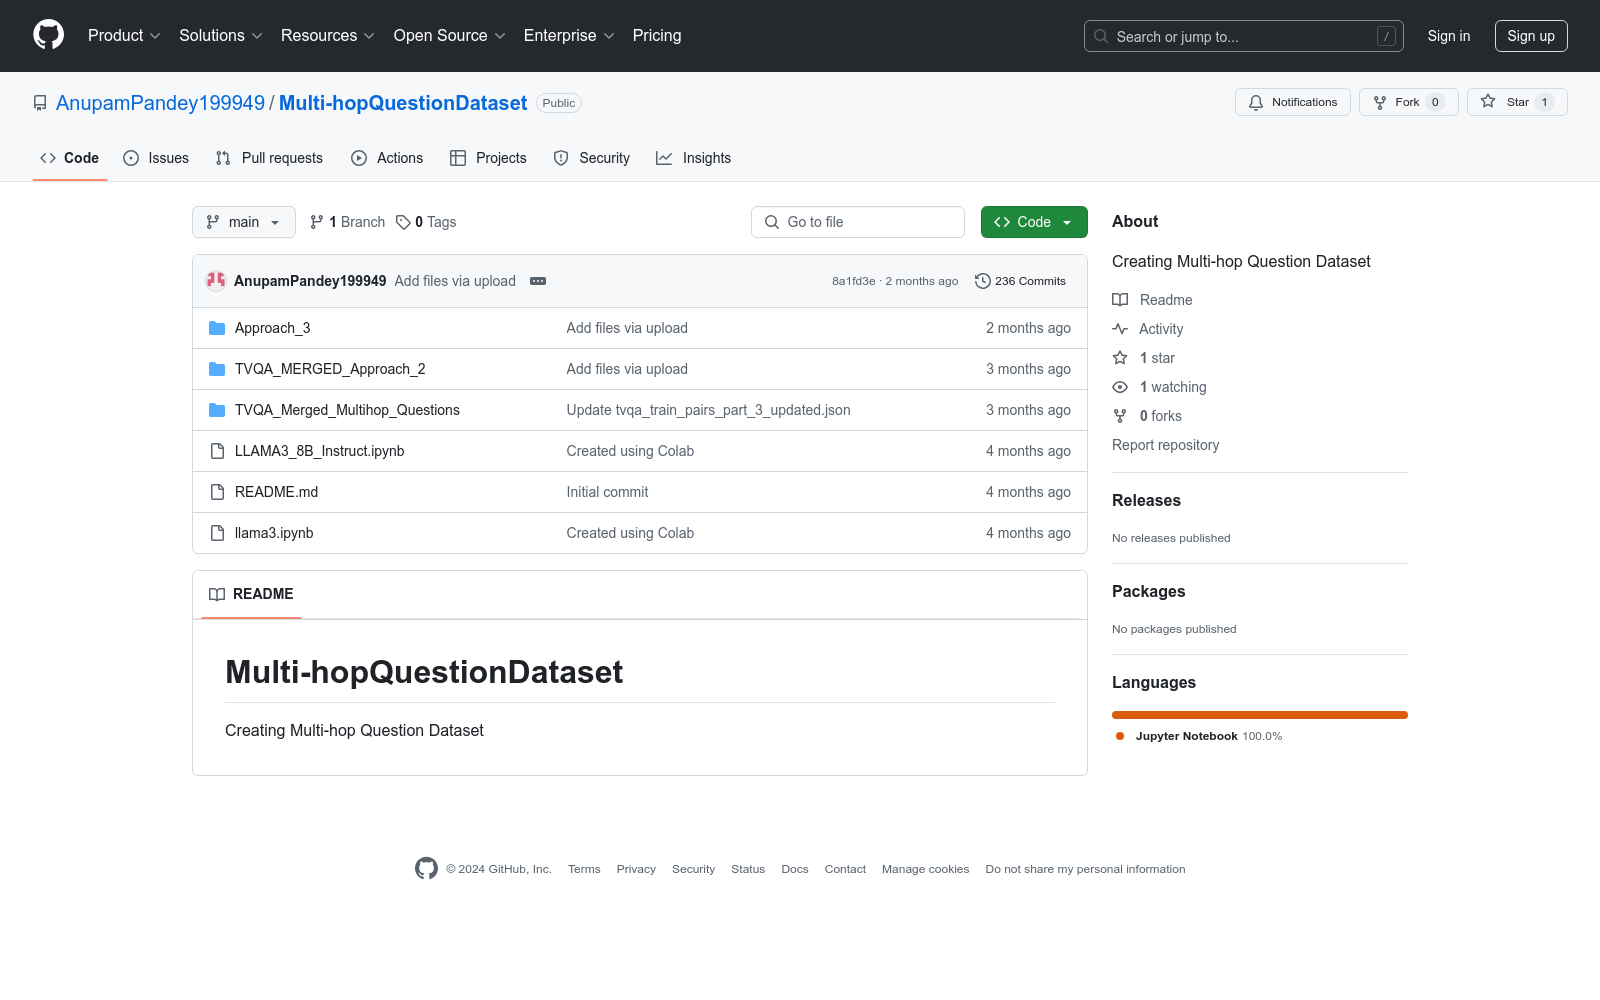The height and width of the screenshot is (1000, 1600).
Task: Click the book icon next to Readme link
Action: 1120,300
